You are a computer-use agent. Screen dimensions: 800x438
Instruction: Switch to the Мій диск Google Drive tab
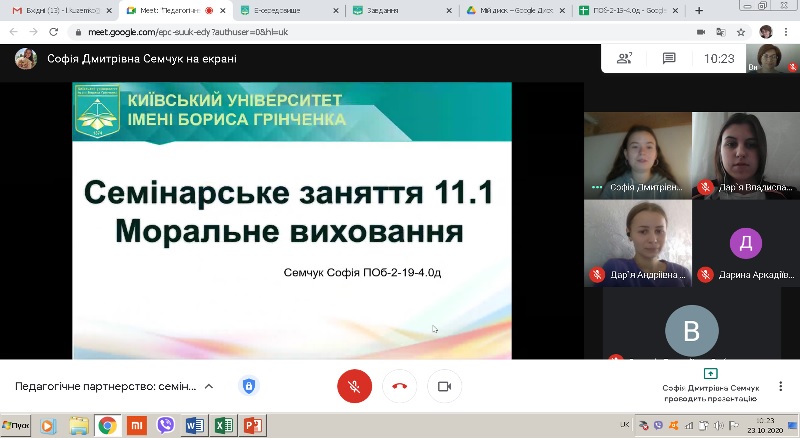click(x=515, y=10)
